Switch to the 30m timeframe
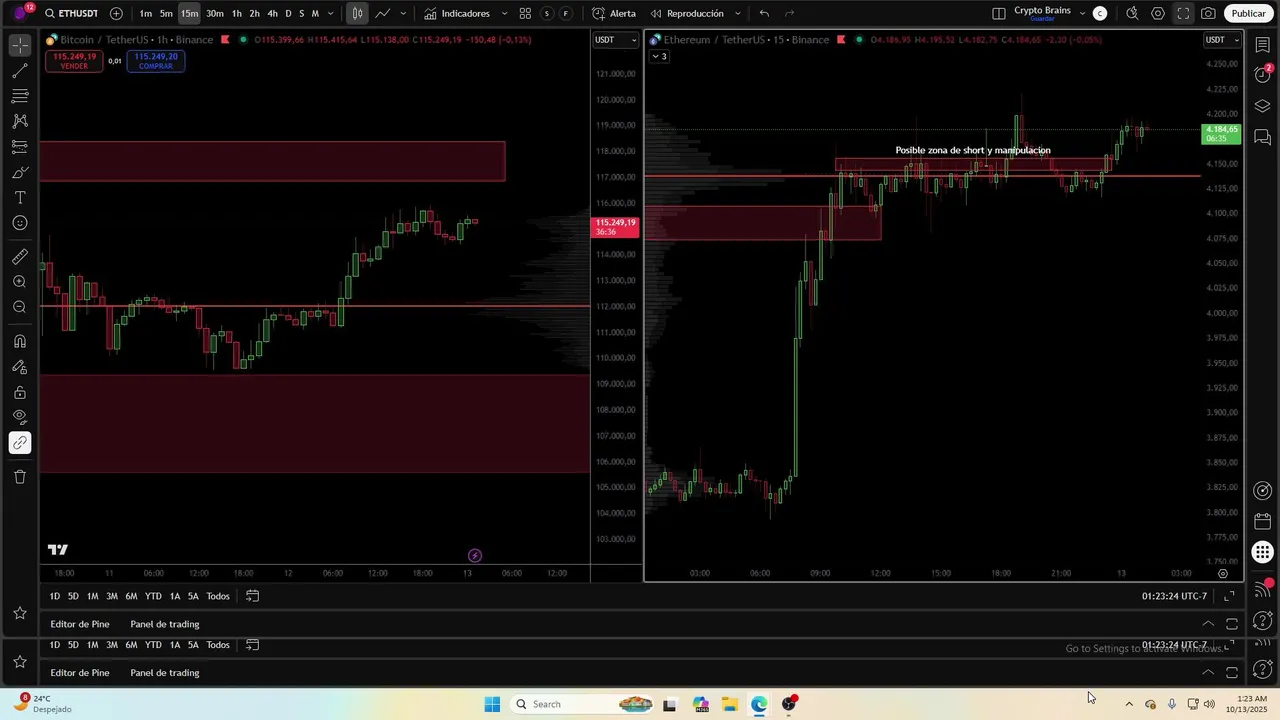The image size is (1280, 720). point(214,13)
